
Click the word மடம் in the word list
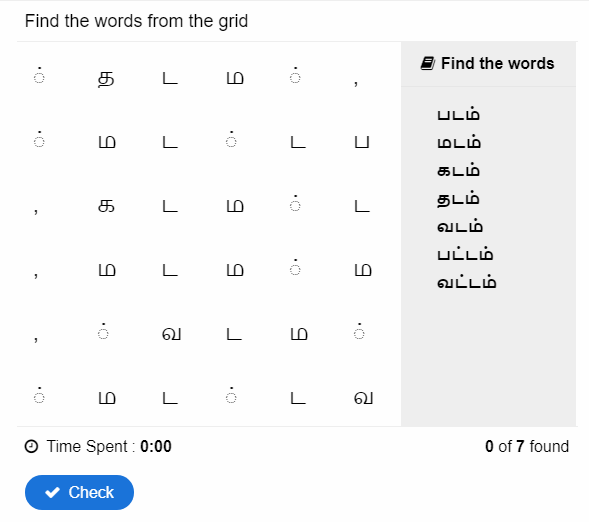pos(459,142)
